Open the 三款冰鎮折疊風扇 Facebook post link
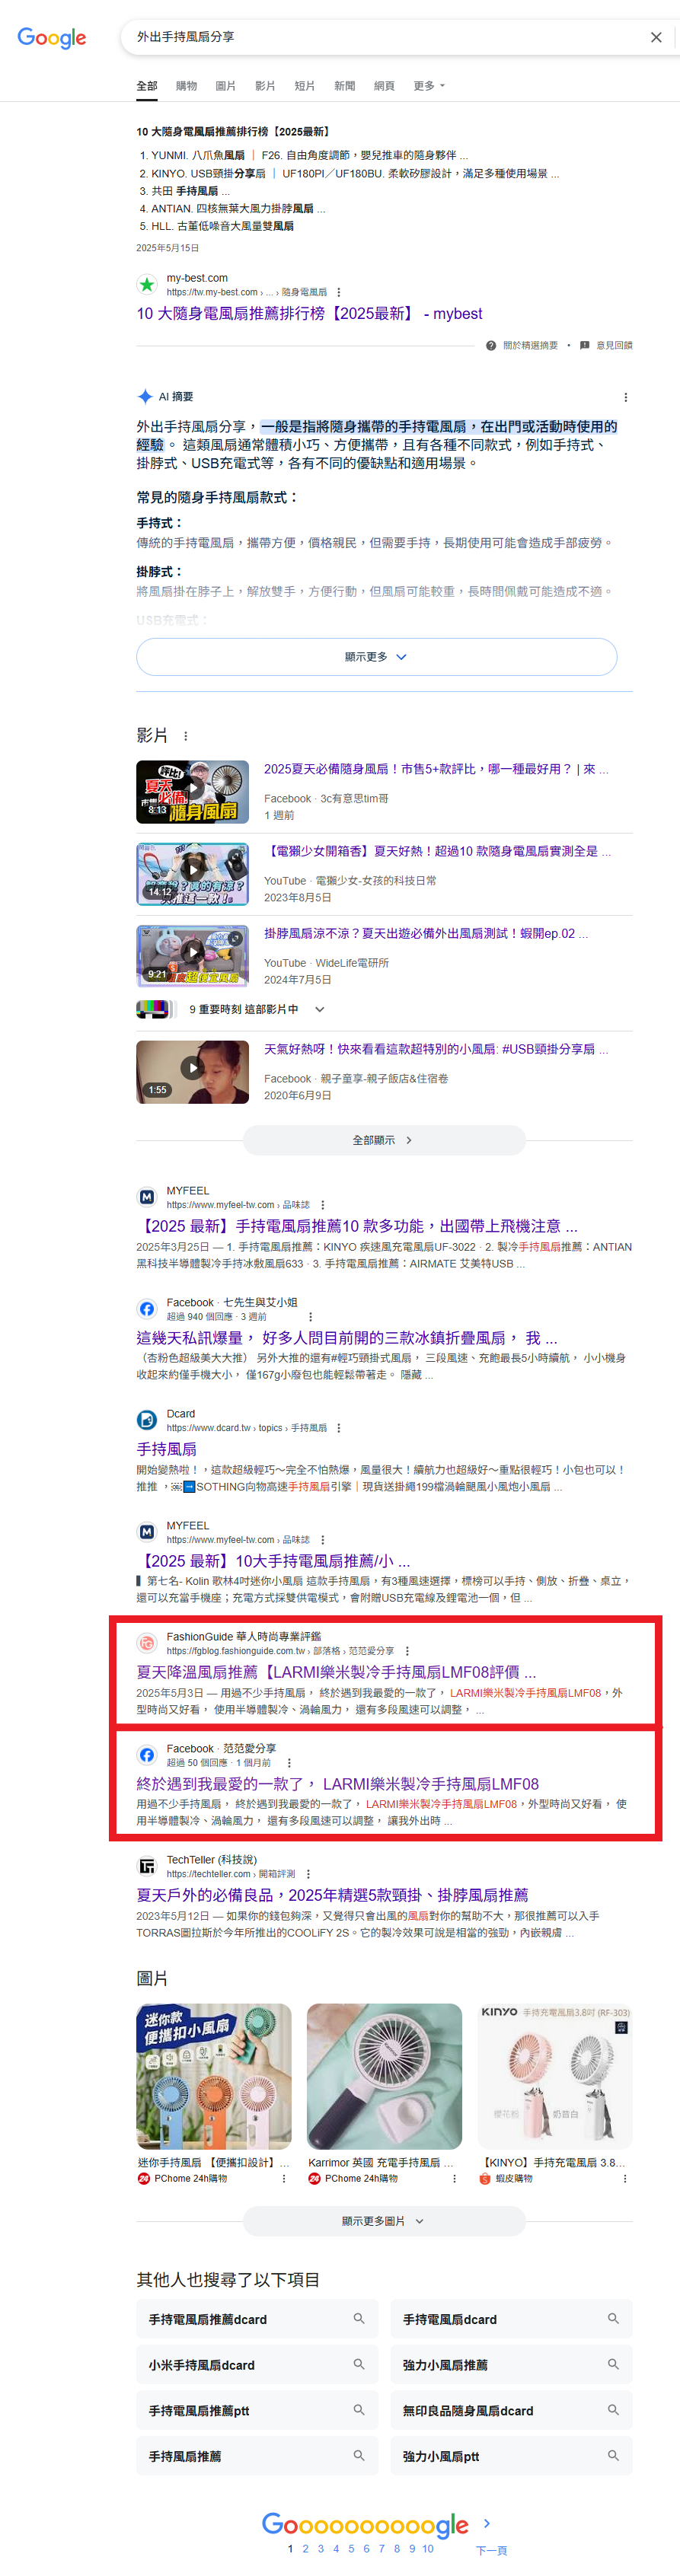Viewport: 680px width, 2576px height. (x=347, y=1338)
